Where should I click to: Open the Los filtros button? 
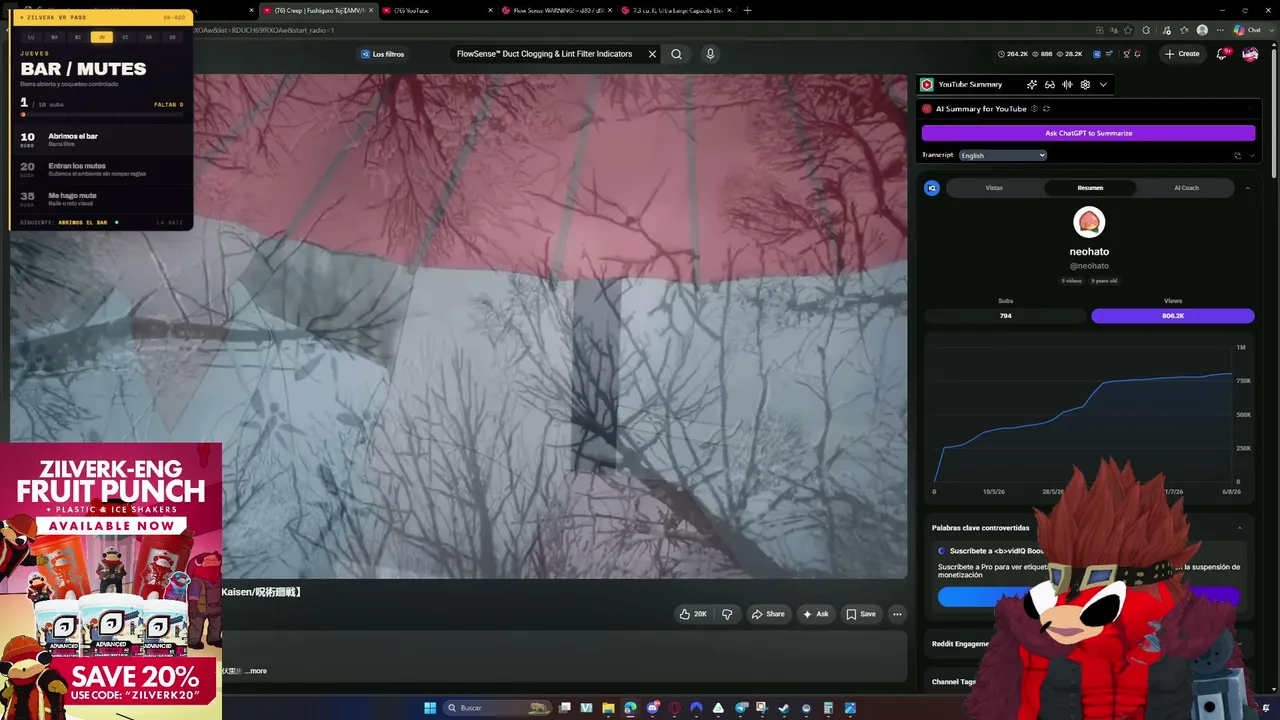(383, 54)
